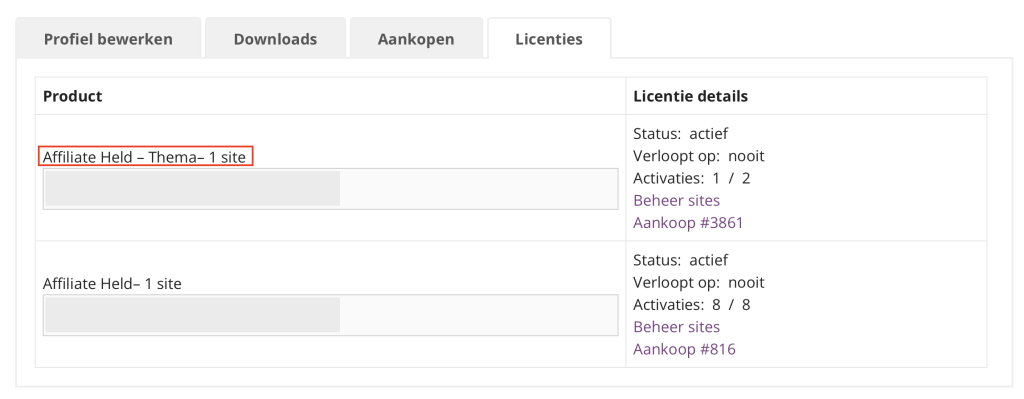Screen dimensions: 1024x399
Task: Click Status: actief in the Aankoop #3861 row
Action: tap(680, 134)
